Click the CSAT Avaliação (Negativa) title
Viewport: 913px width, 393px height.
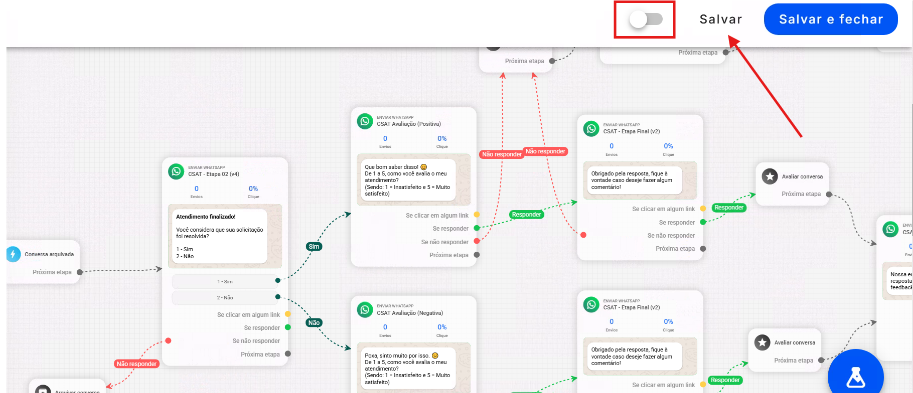coord(410,313)
